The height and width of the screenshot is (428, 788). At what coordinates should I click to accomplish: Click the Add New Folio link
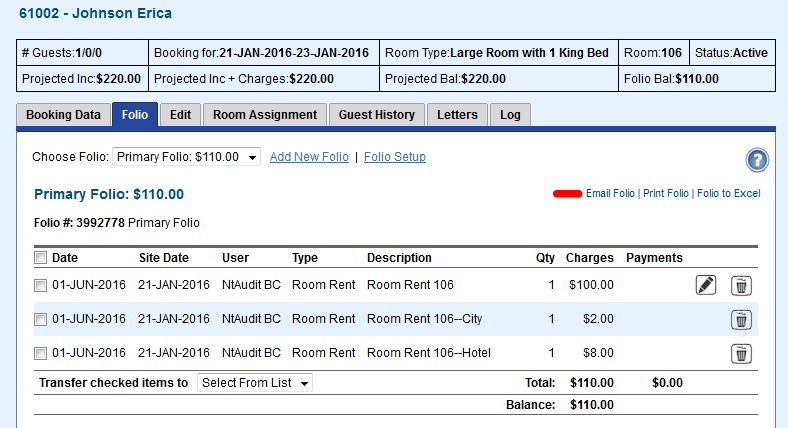pos(309,157)
